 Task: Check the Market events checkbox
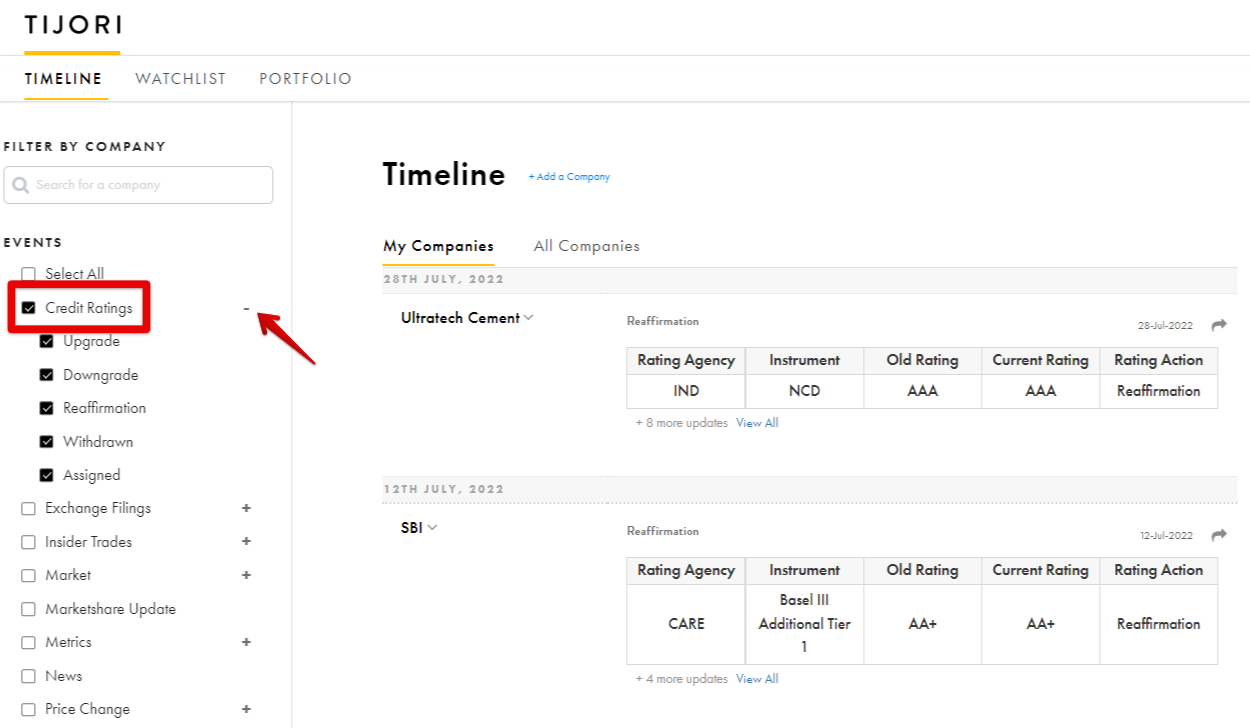coord(28,576)
